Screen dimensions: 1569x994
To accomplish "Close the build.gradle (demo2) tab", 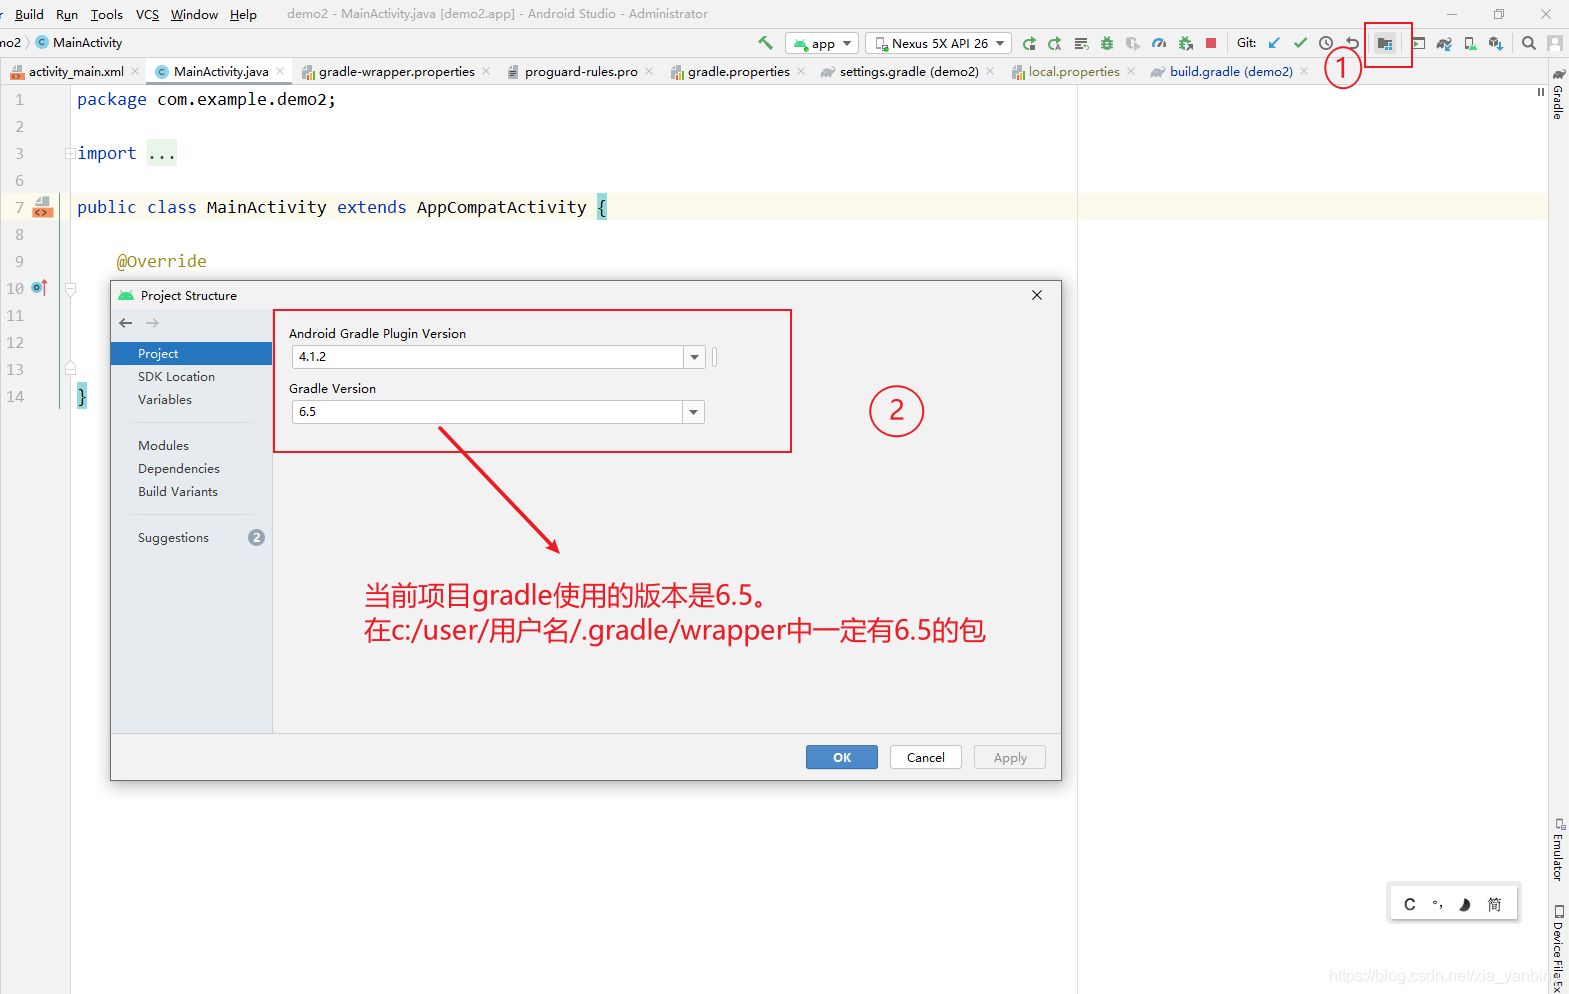I will pos(1304,71).
